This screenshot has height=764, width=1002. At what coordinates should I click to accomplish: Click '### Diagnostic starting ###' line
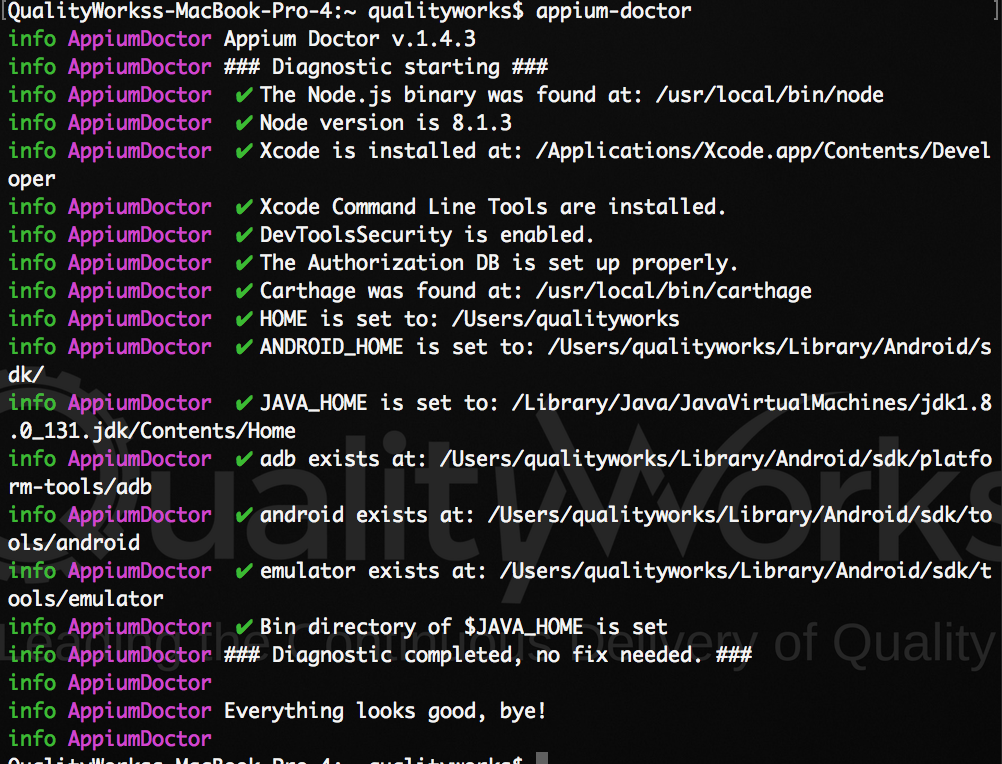[x=385, y=67]
